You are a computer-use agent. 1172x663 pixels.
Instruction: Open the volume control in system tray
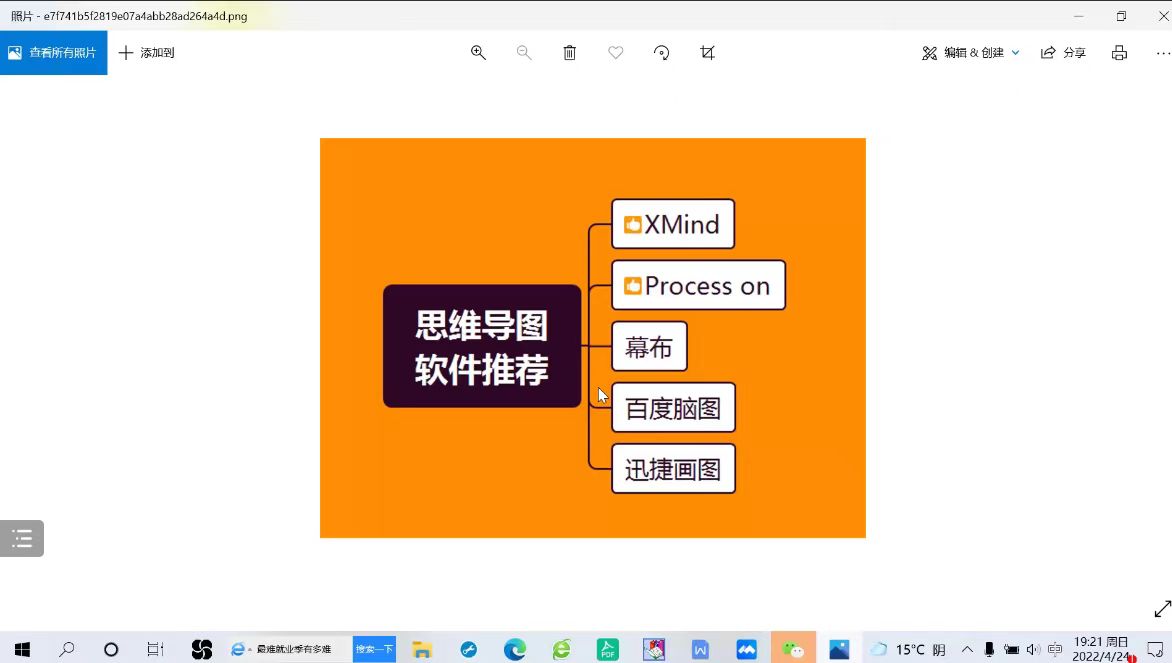(x=1033, y=650)
